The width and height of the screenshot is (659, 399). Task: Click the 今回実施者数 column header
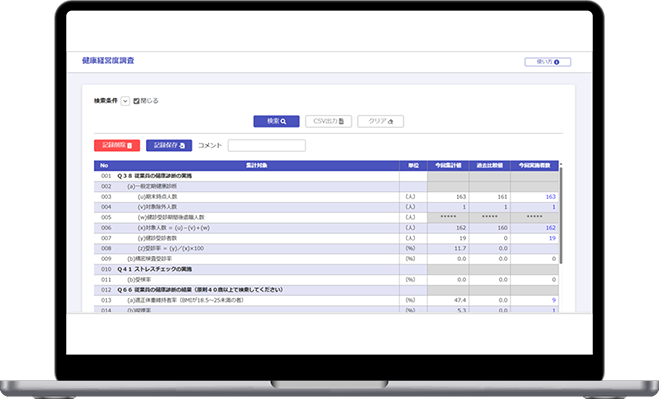coord(535,165)
